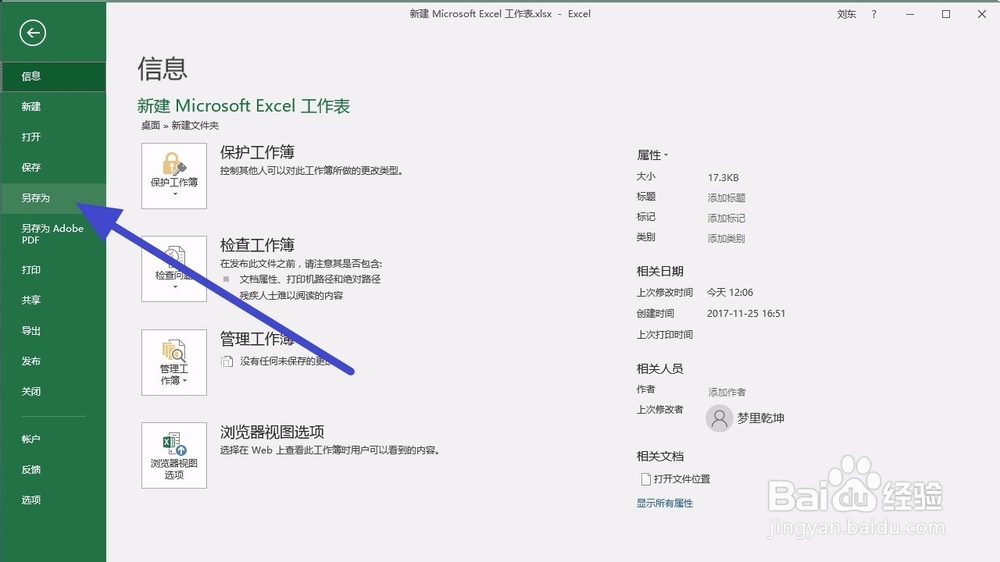Click 添加作者 field
Viewport: 1000px width, 562px height.
coord(727,392)
